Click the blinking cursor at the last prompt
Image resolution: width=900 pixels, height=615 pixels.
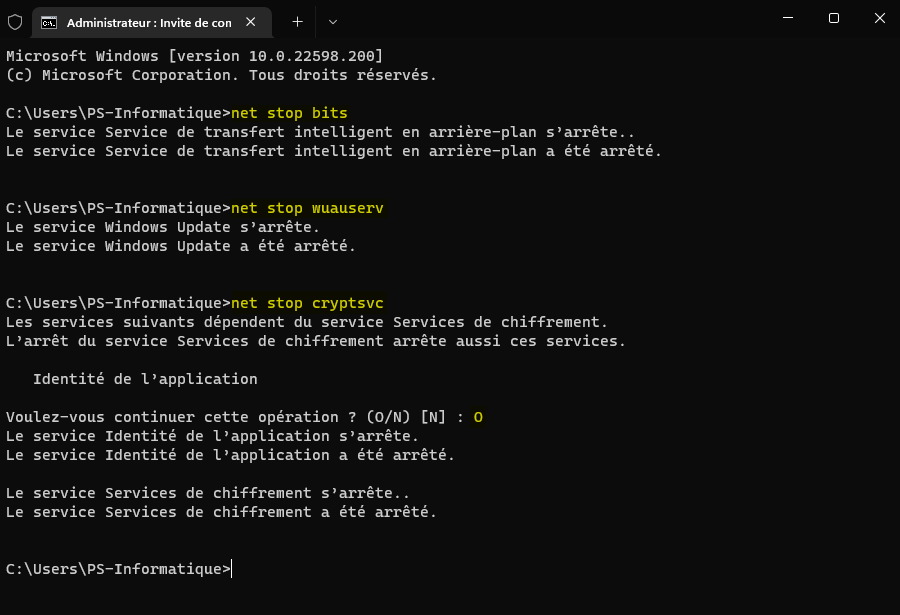232,569
